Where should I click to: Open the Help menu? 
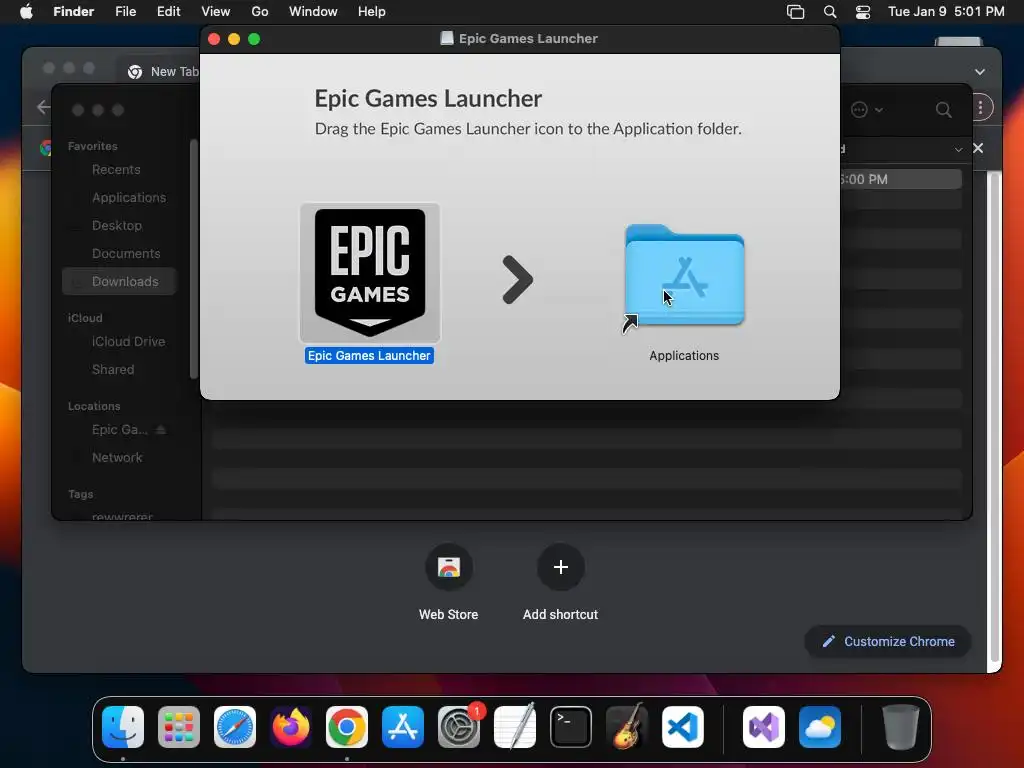pyautogui.click(x=372, y=12)
